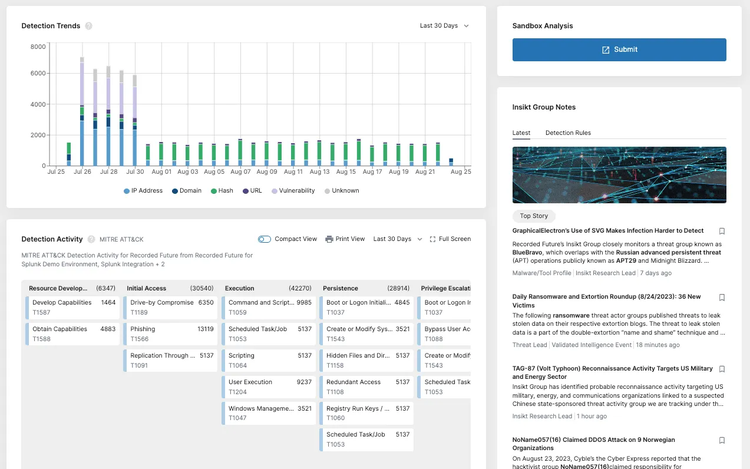Click the Hash legend color swatch
Viewport: 750px width, 469px height.
pyautogui.click(x=212, y=190)
